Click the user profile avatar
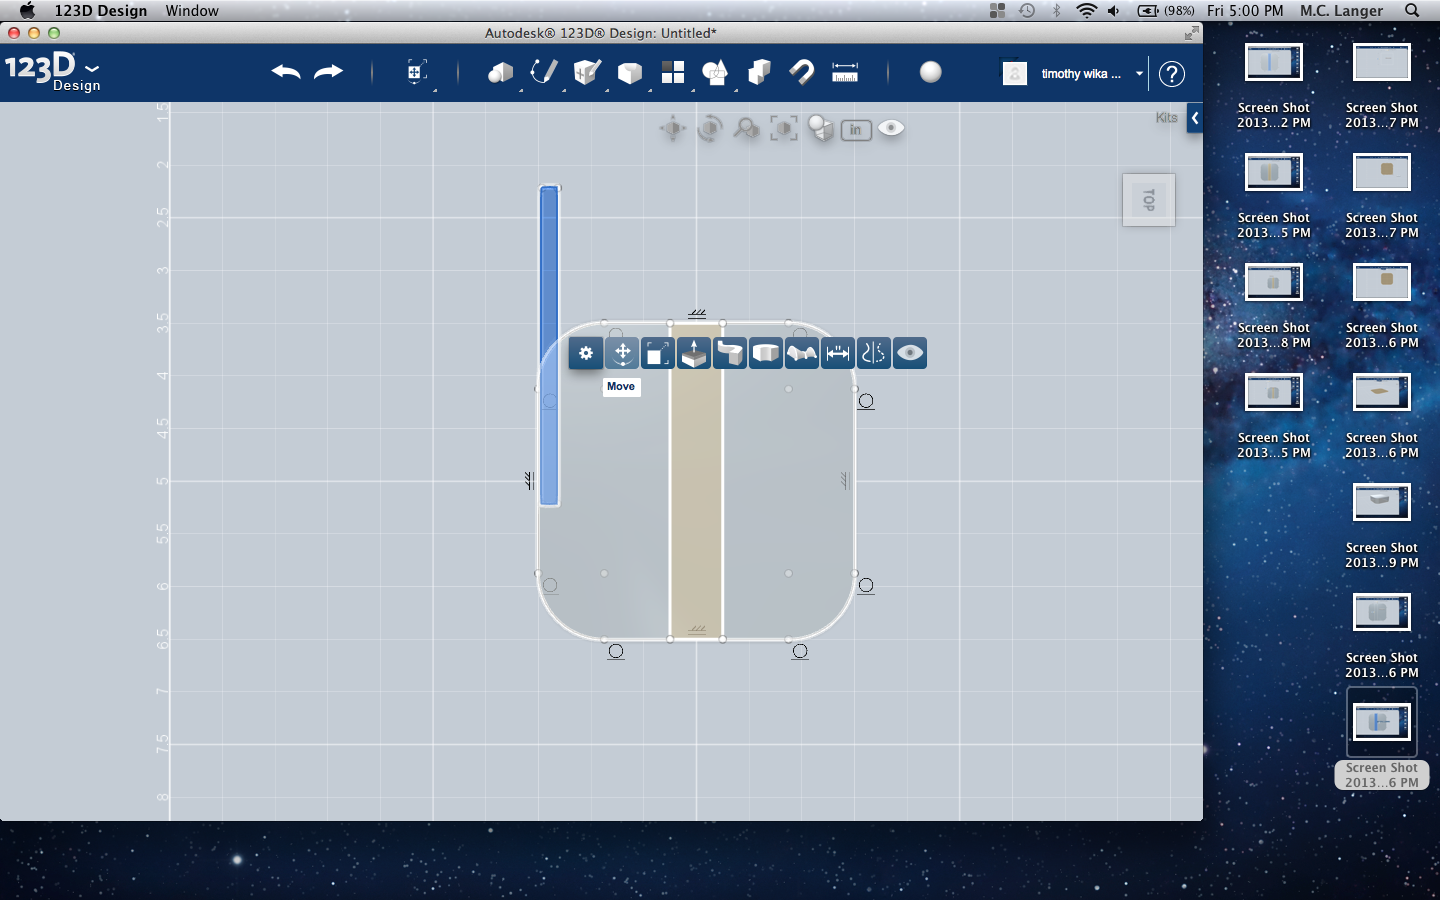Image resolution: width=1440 pixels, height=900 pixels. (x=1015, y=73)
